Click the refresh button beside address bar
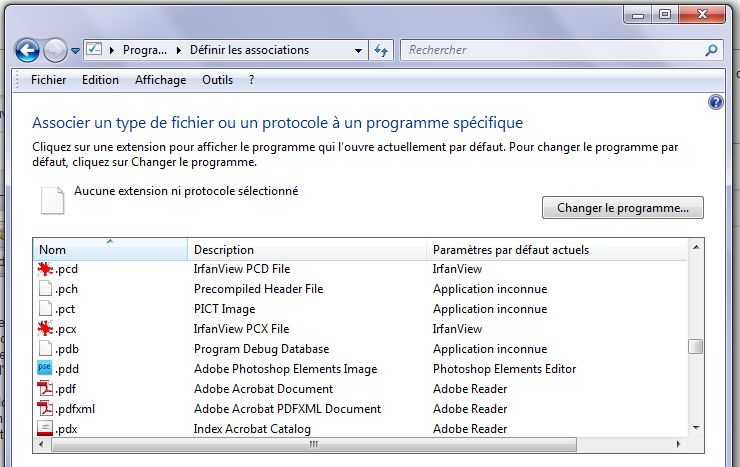Viewport: 740px width, 467px height. [x=381, y=50]
